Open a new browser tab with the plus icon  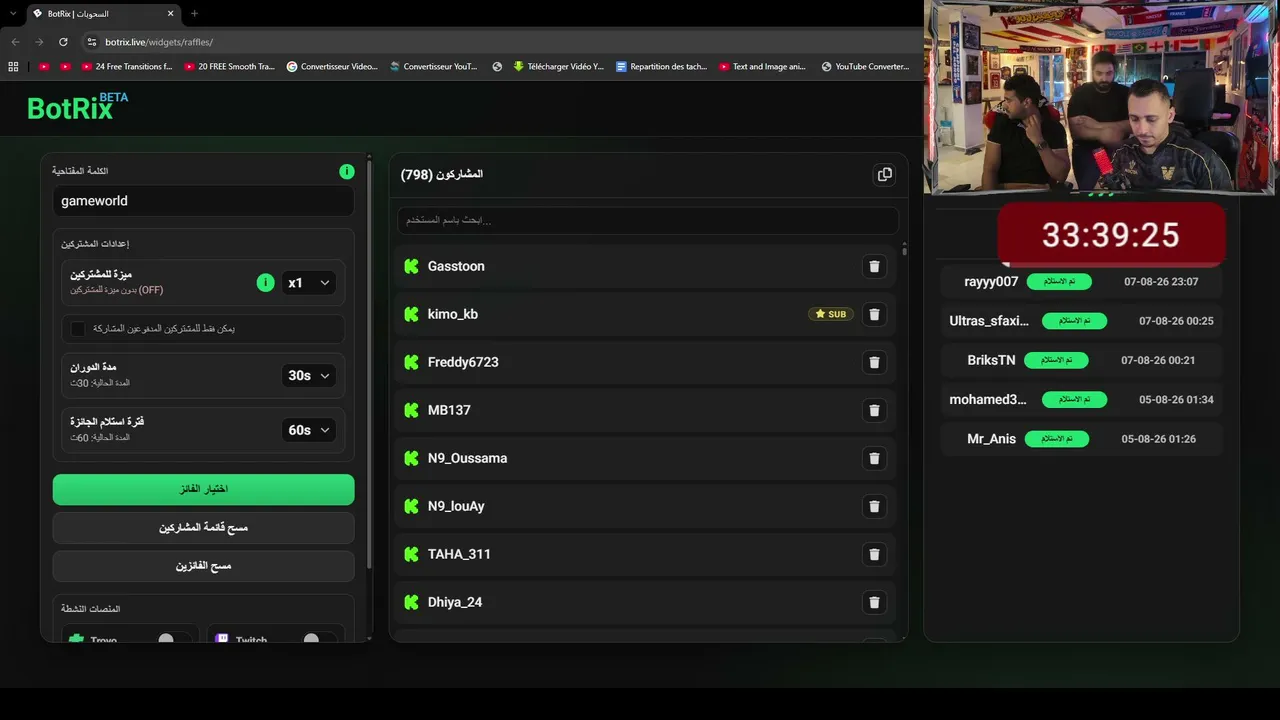pyautogui.click(x=194, y=14)
